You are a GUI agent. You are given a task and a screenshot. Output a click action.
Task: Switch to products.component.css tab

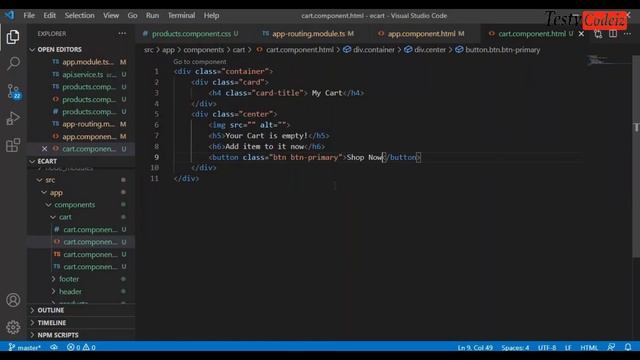190,34
